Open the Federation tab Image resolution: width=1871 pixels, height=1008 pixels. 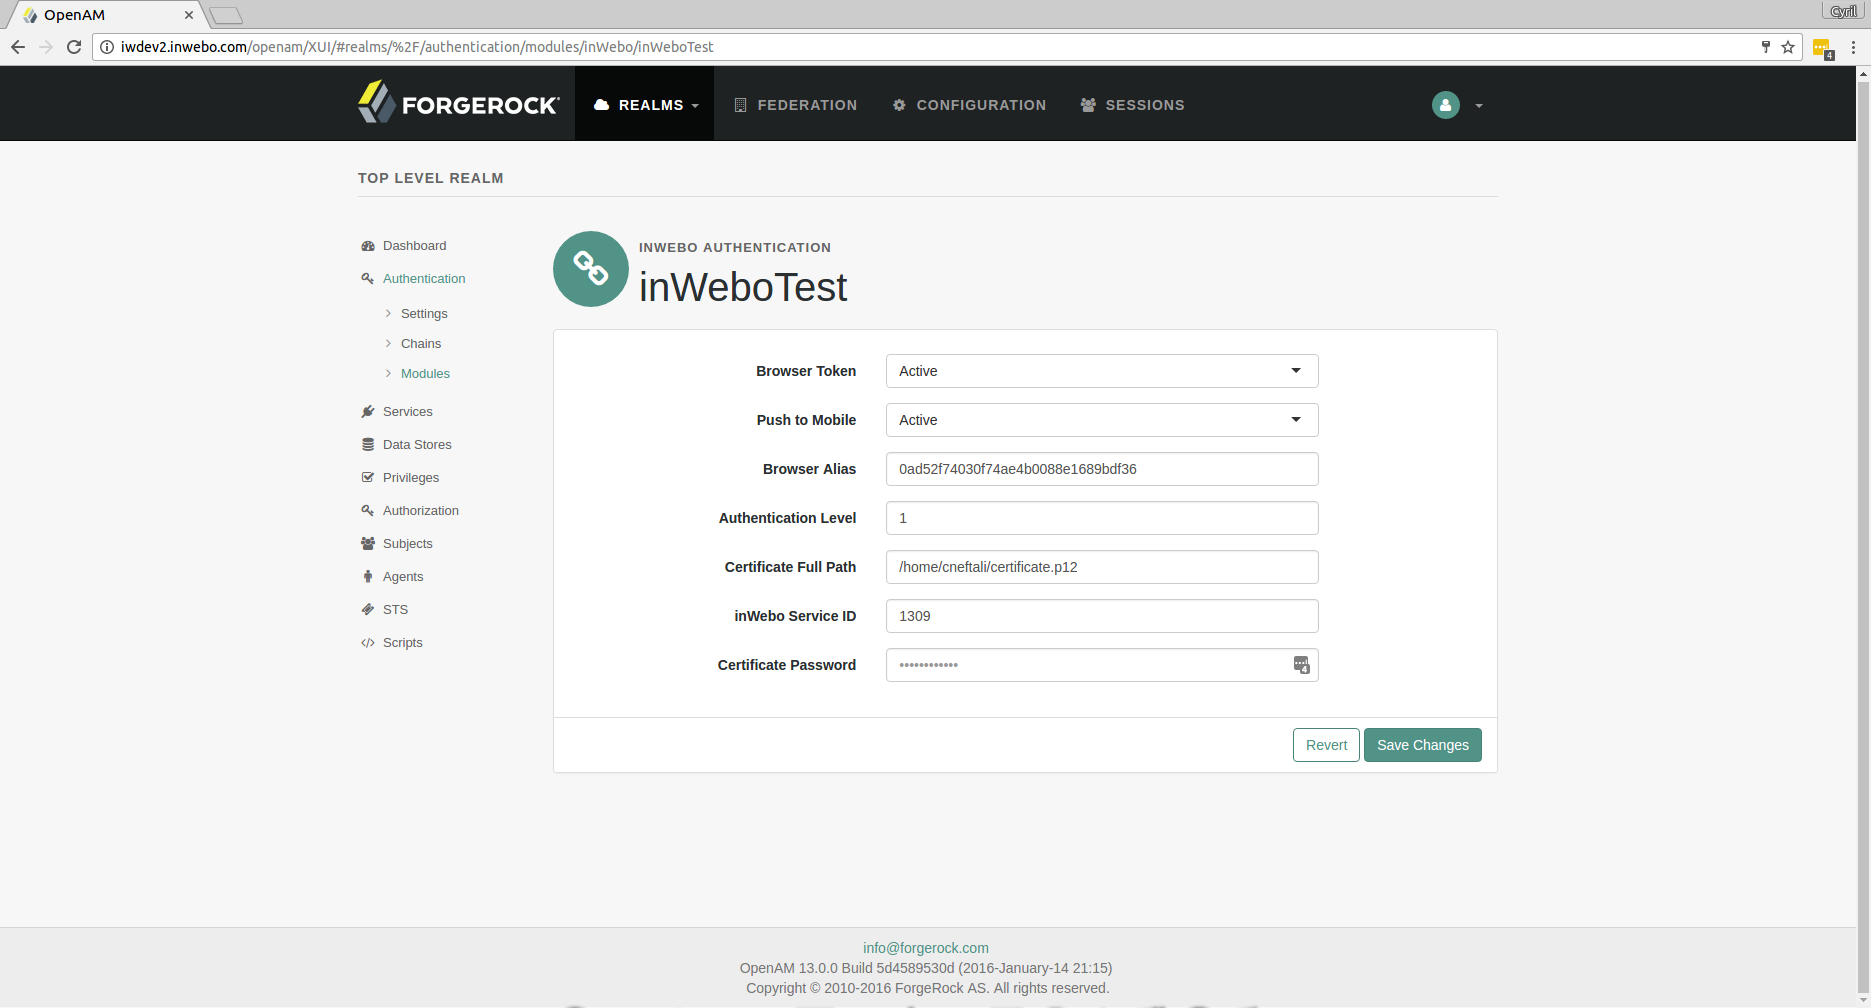tap(796, 105)
